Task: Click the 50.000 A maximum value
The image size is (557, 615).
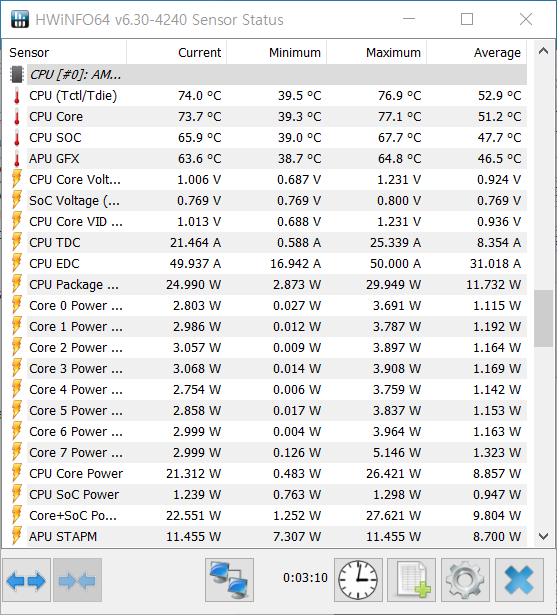Action: point(395,264)
